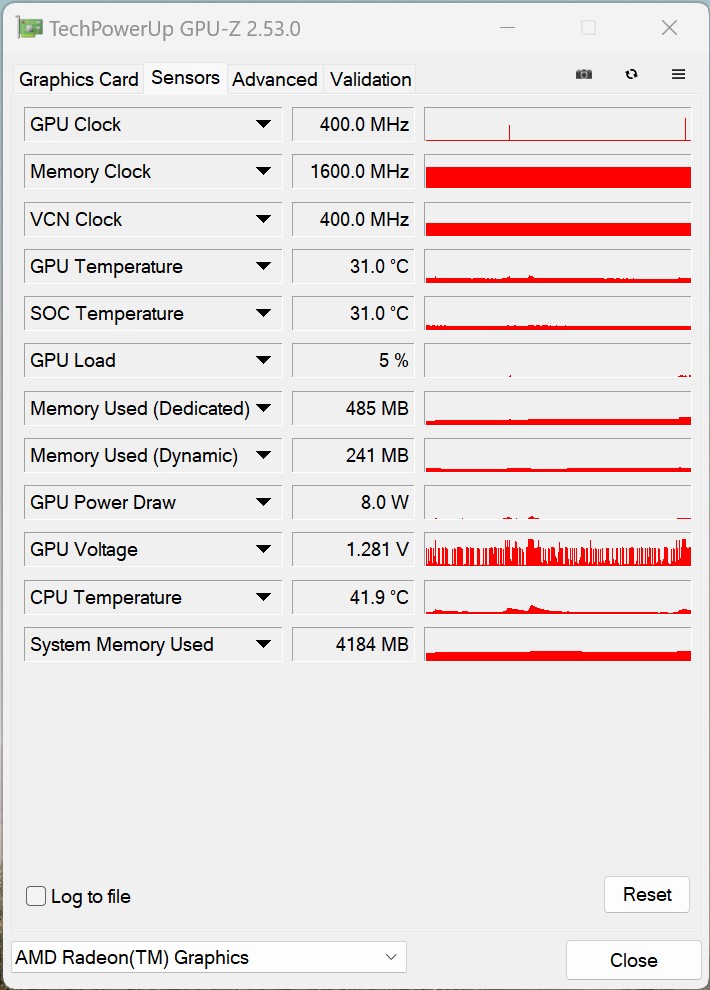Click the screenshot camera icon

coord(584,75)
